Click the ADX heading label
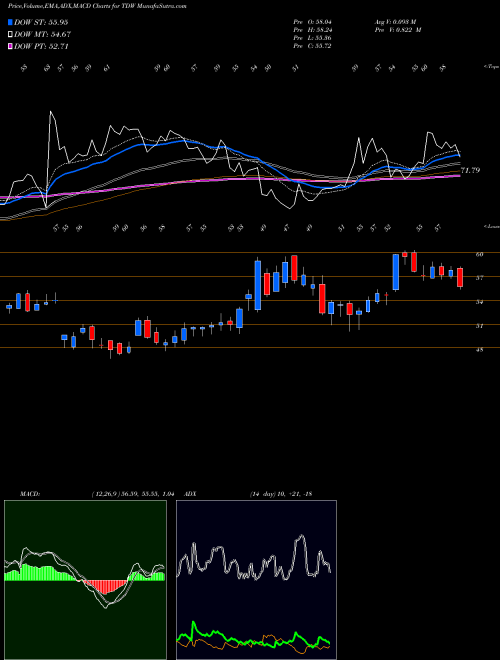Screen dimensions: 500x660 point(190,494)
